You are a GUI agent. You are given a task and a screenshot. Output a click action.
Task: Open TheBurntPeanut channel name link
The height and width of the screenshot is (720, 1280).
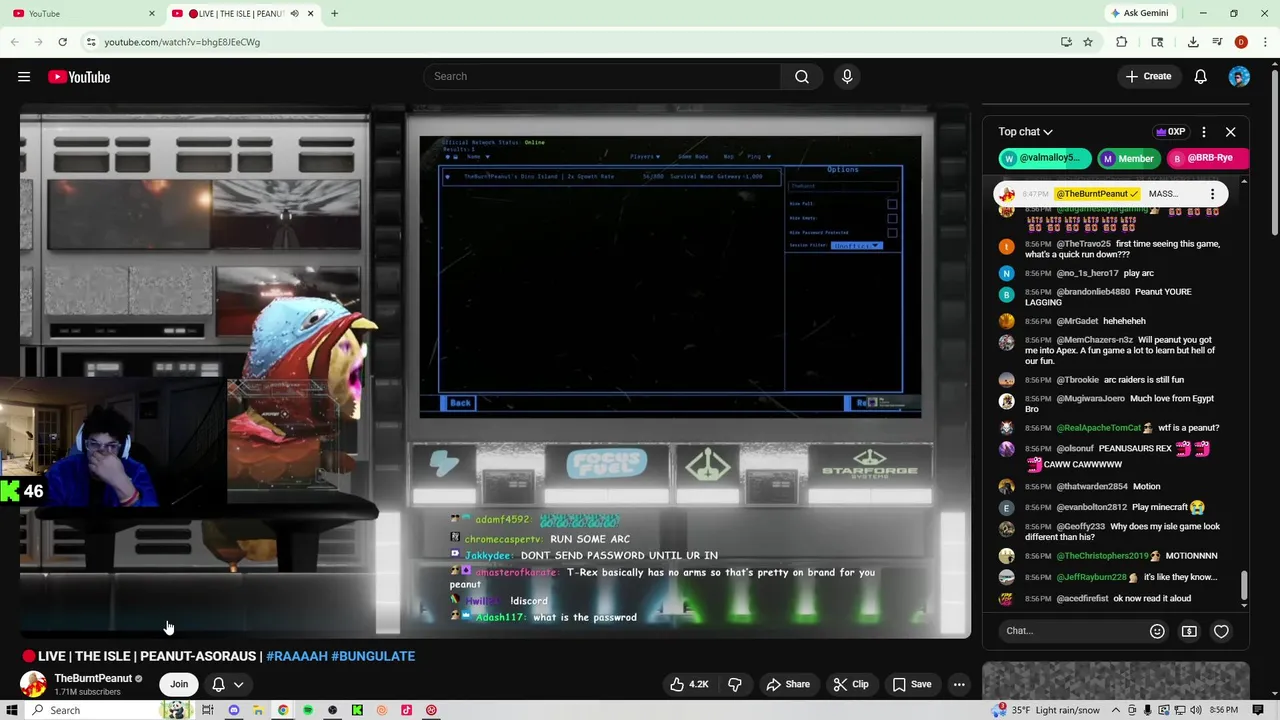click(93, 678)
